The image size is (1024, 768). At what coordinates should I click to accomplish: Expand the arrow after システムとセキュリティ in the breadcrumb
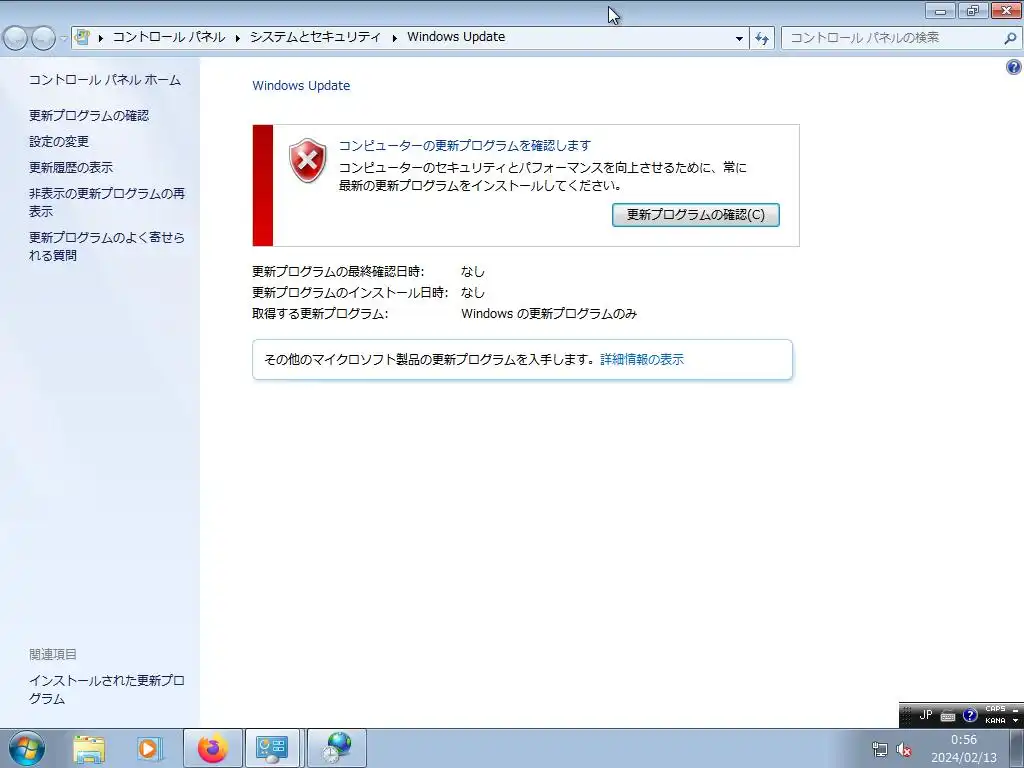pos(394,38)
